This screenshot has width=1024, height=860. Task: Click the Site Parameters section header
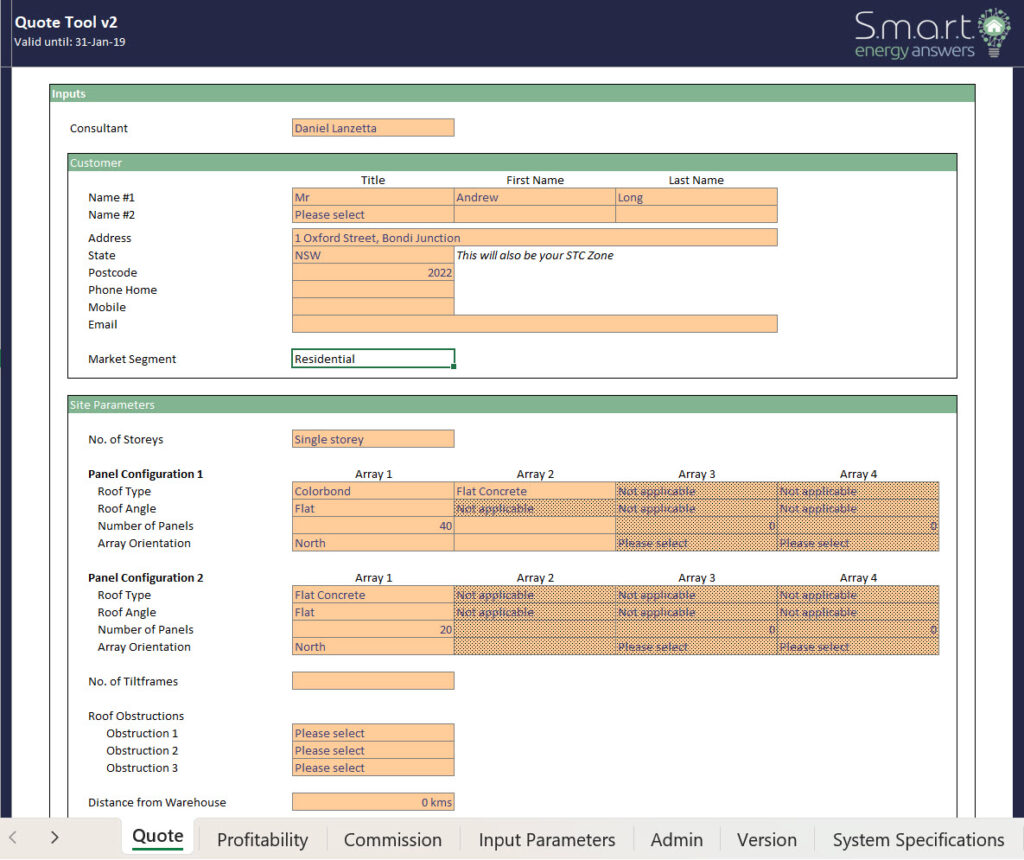(512, 405)
